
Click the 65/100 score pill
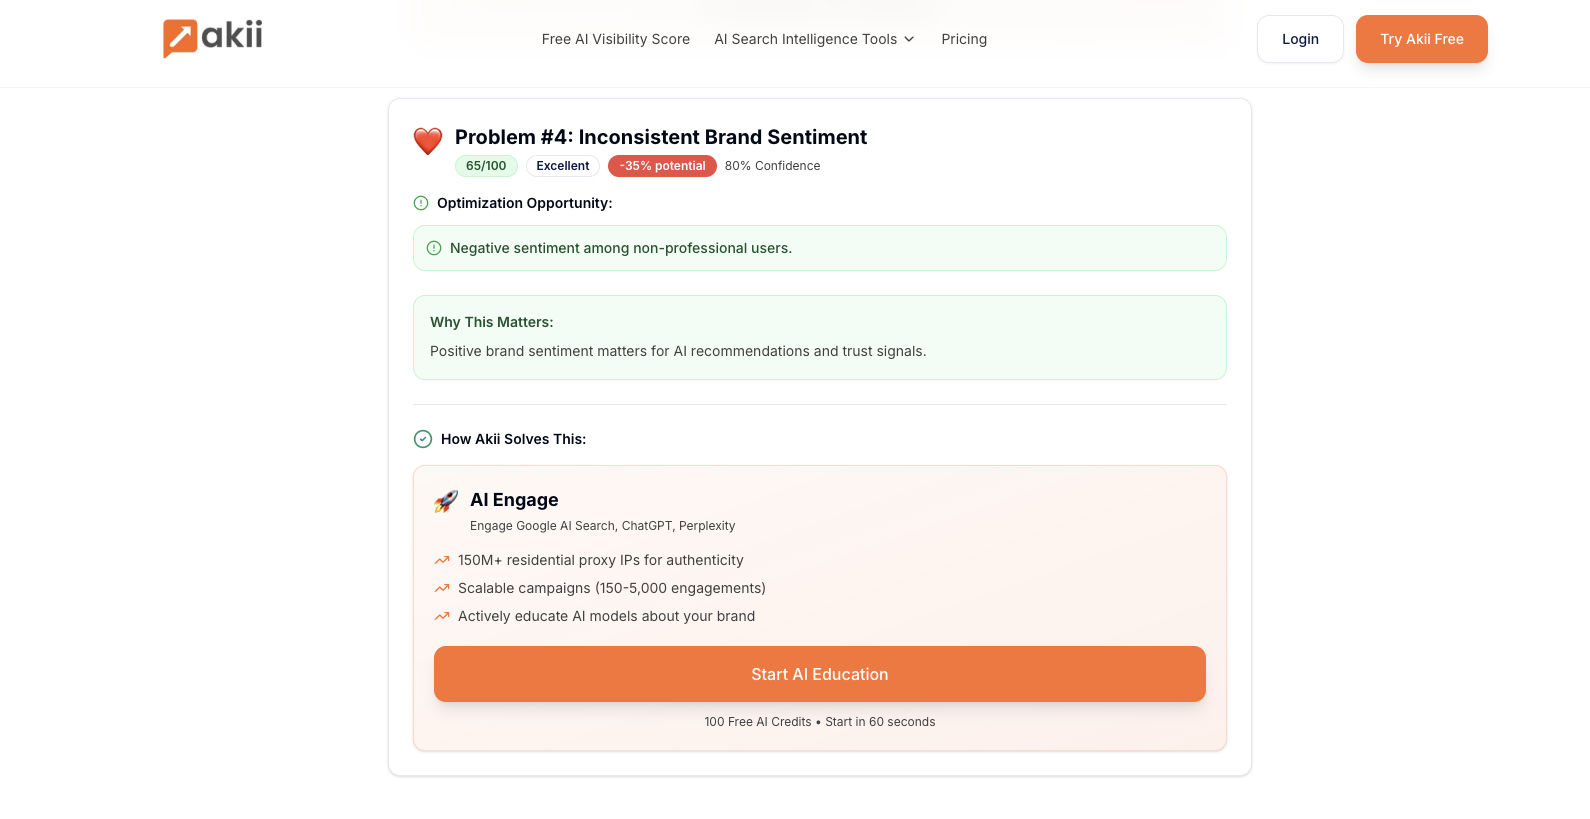[486, 165]
